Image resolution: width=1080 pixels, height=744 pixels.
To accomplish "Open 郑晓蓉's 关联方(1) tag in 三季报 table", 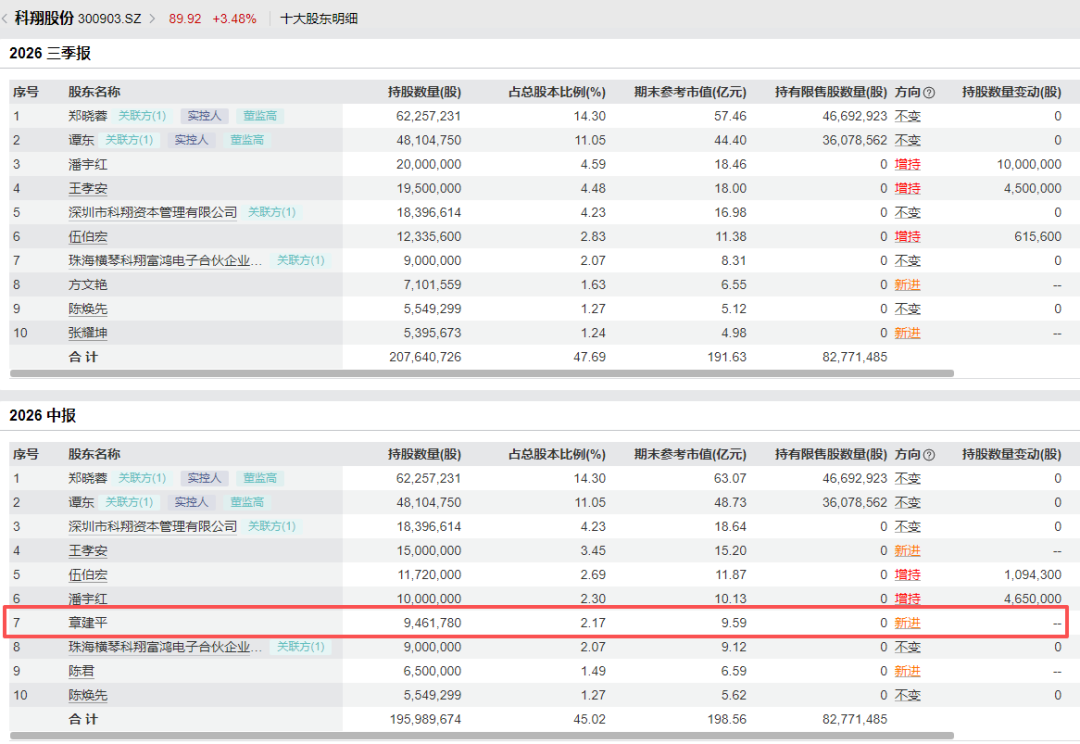I will [142, 116].
